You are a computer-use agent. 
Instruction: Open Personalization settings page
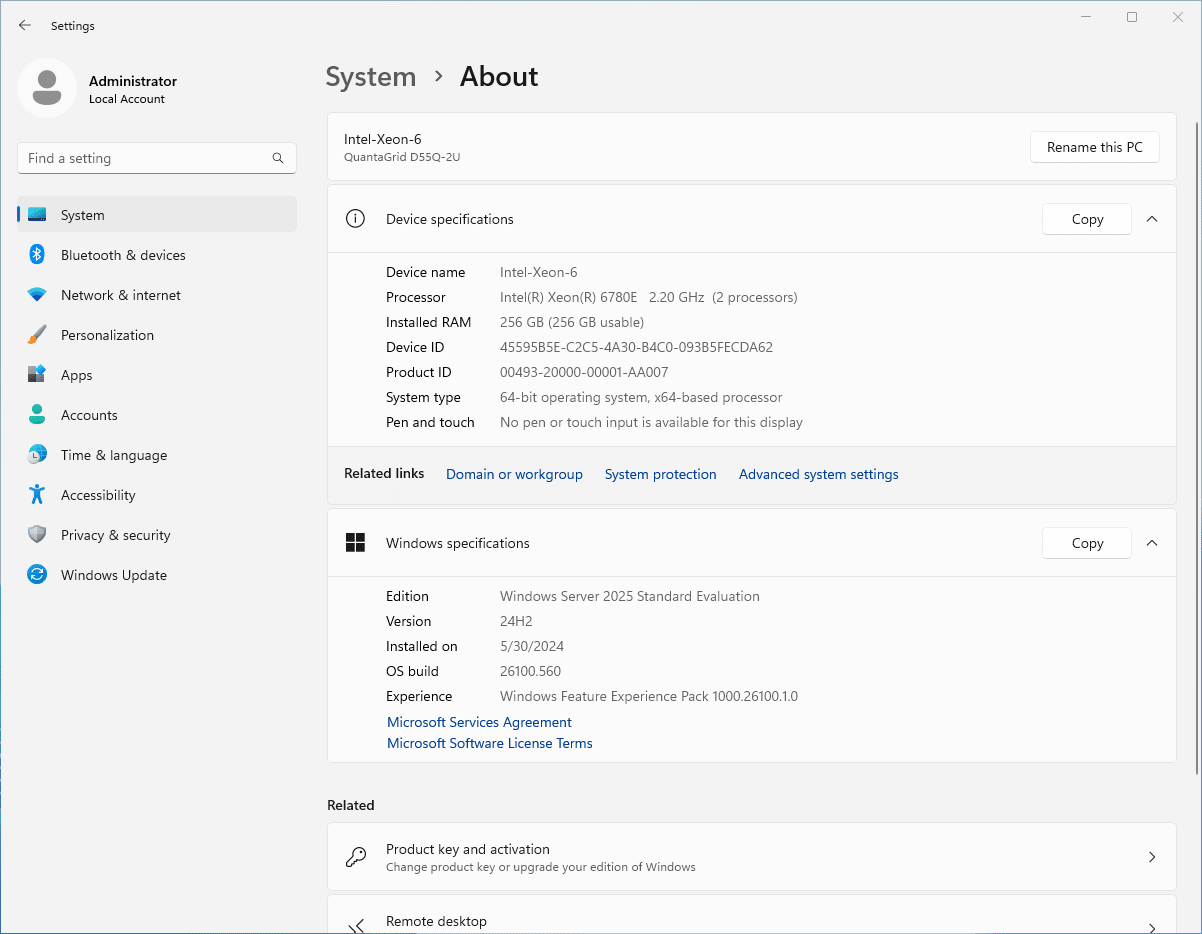click(157, 335)
